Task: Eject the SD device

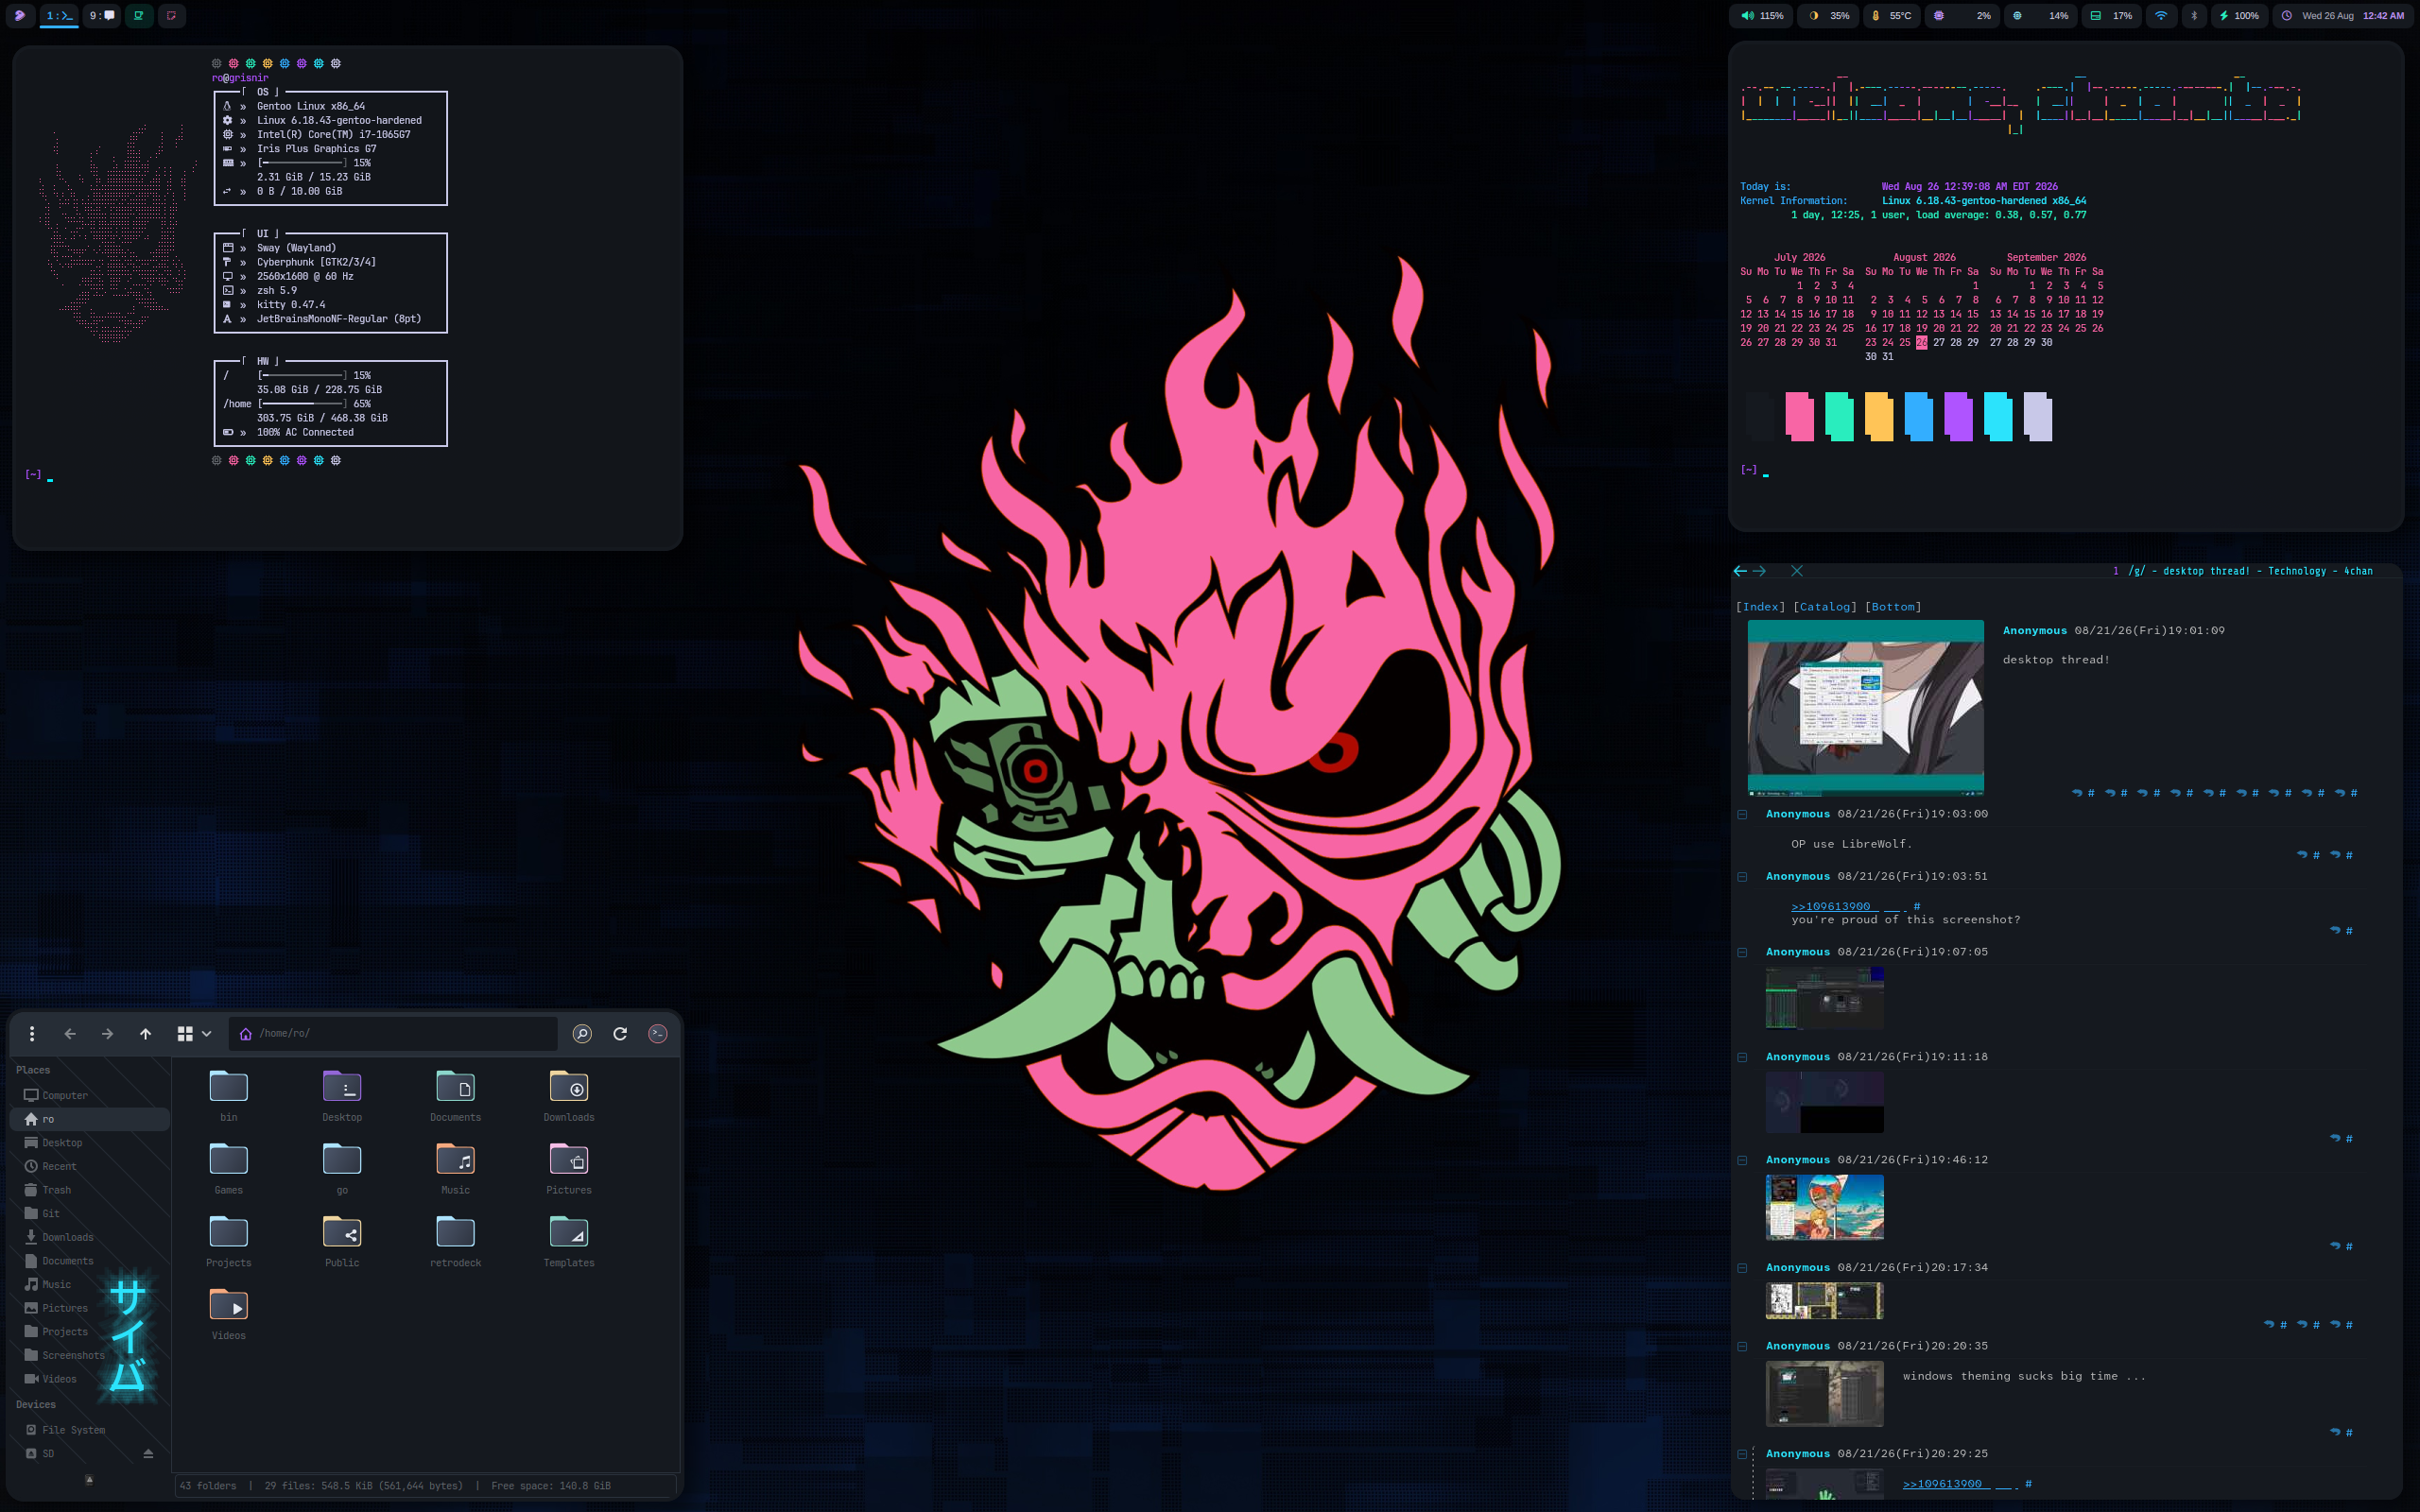Action: pyautogui.click(x=148, y=1453)
